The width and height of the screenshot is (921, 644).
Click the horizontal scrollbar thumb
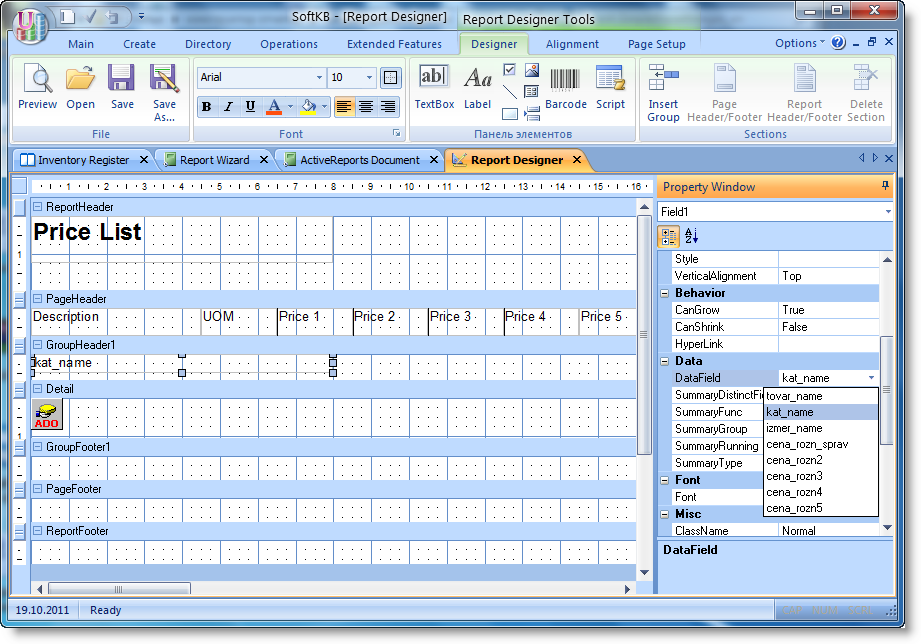pos(119,589)
